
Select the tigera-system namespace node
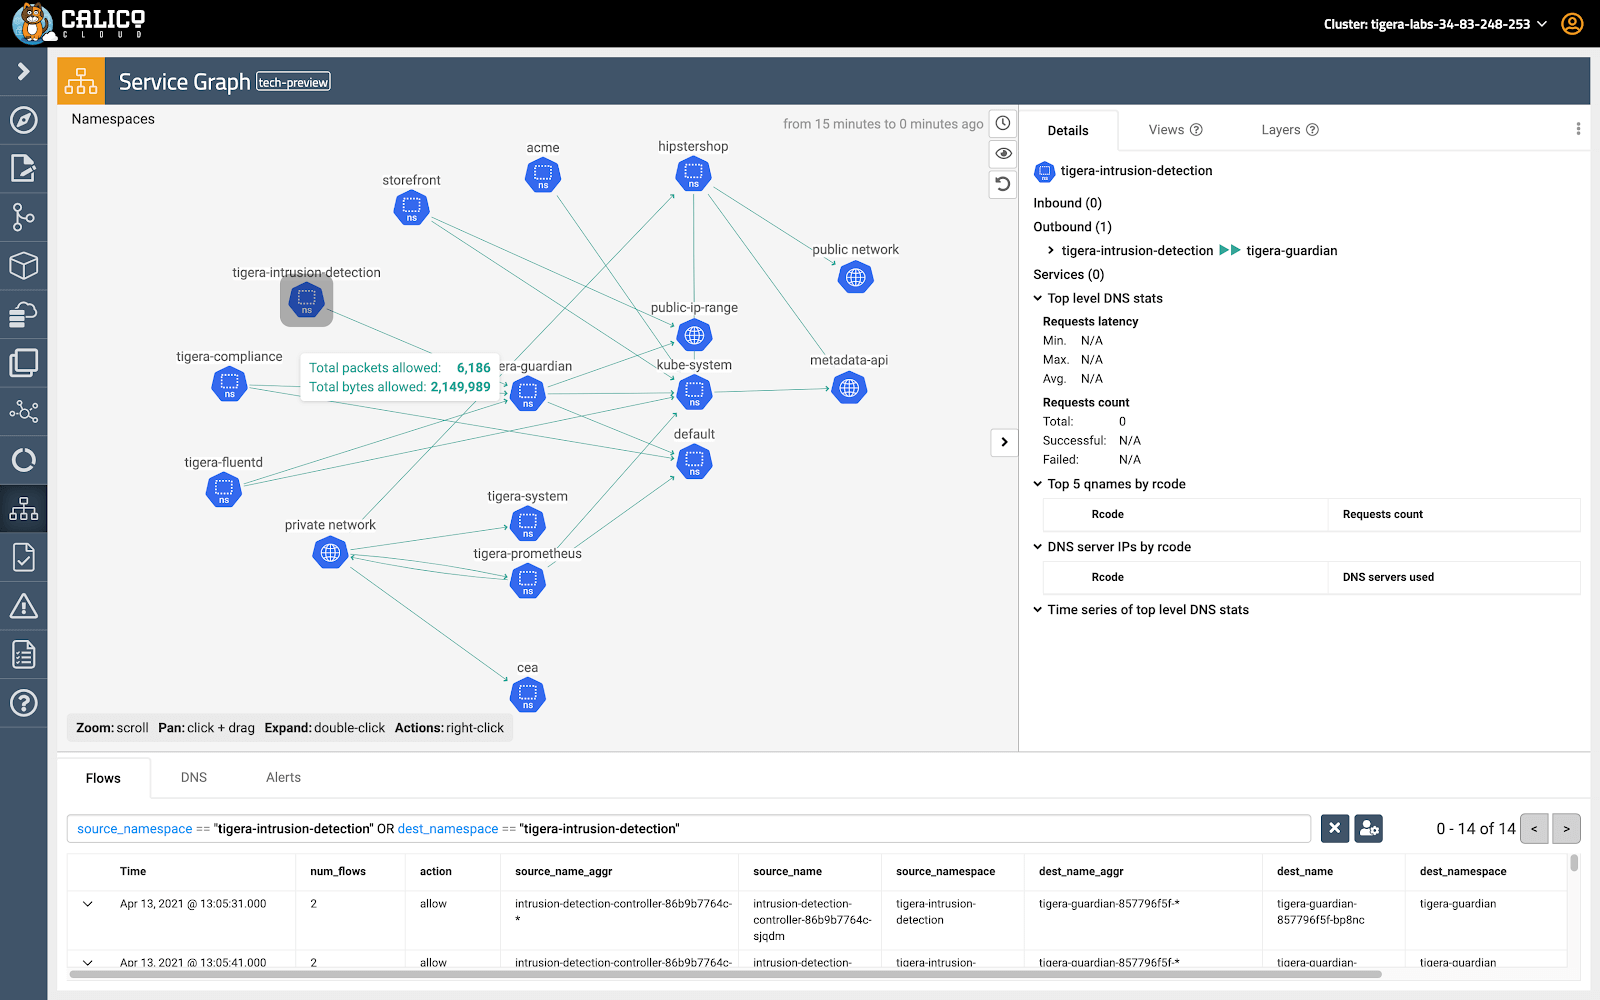(x=527, y=523)
